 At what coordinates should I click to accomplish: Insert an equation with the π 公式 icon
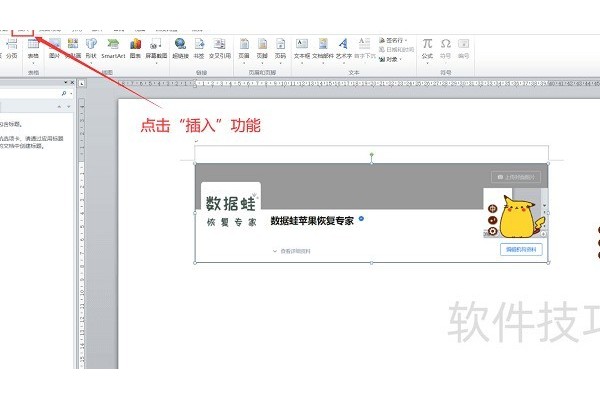point(427,50)
